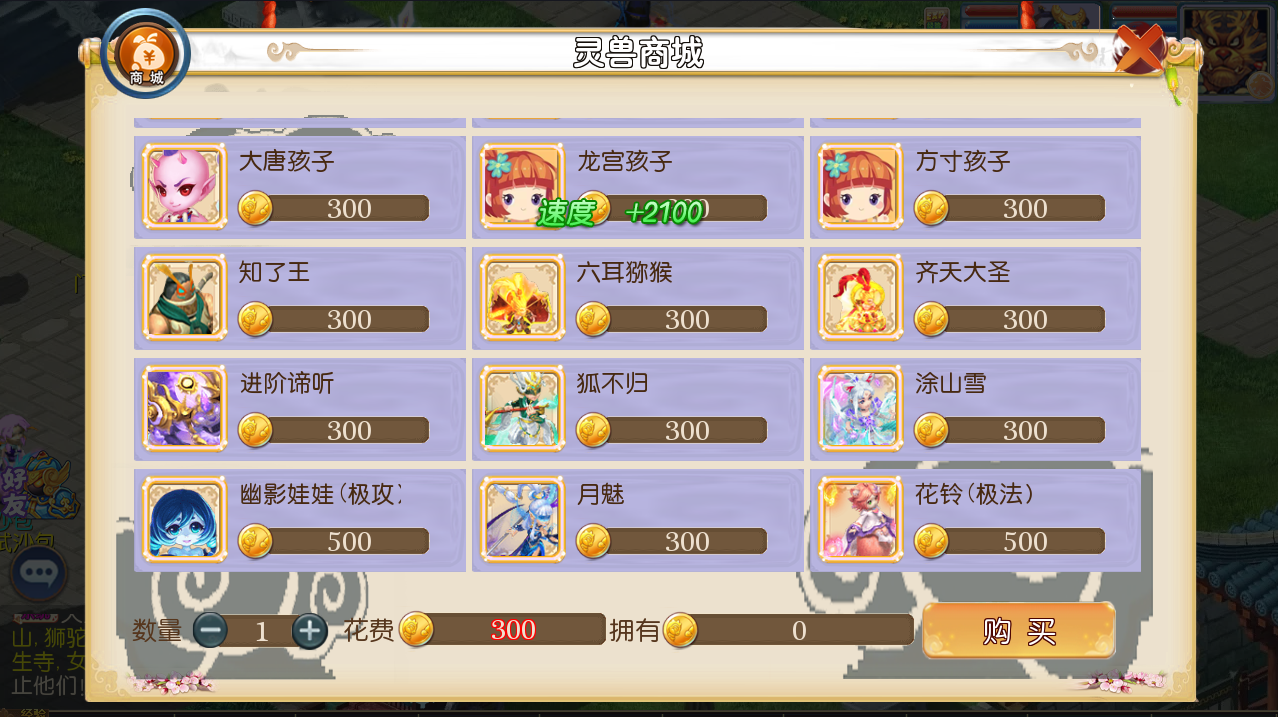Viewport: 1278px width, 717px height.
Task: Select the 进阶谛听 pet icon
Action: pyautogui.click(x=184, y=408)
